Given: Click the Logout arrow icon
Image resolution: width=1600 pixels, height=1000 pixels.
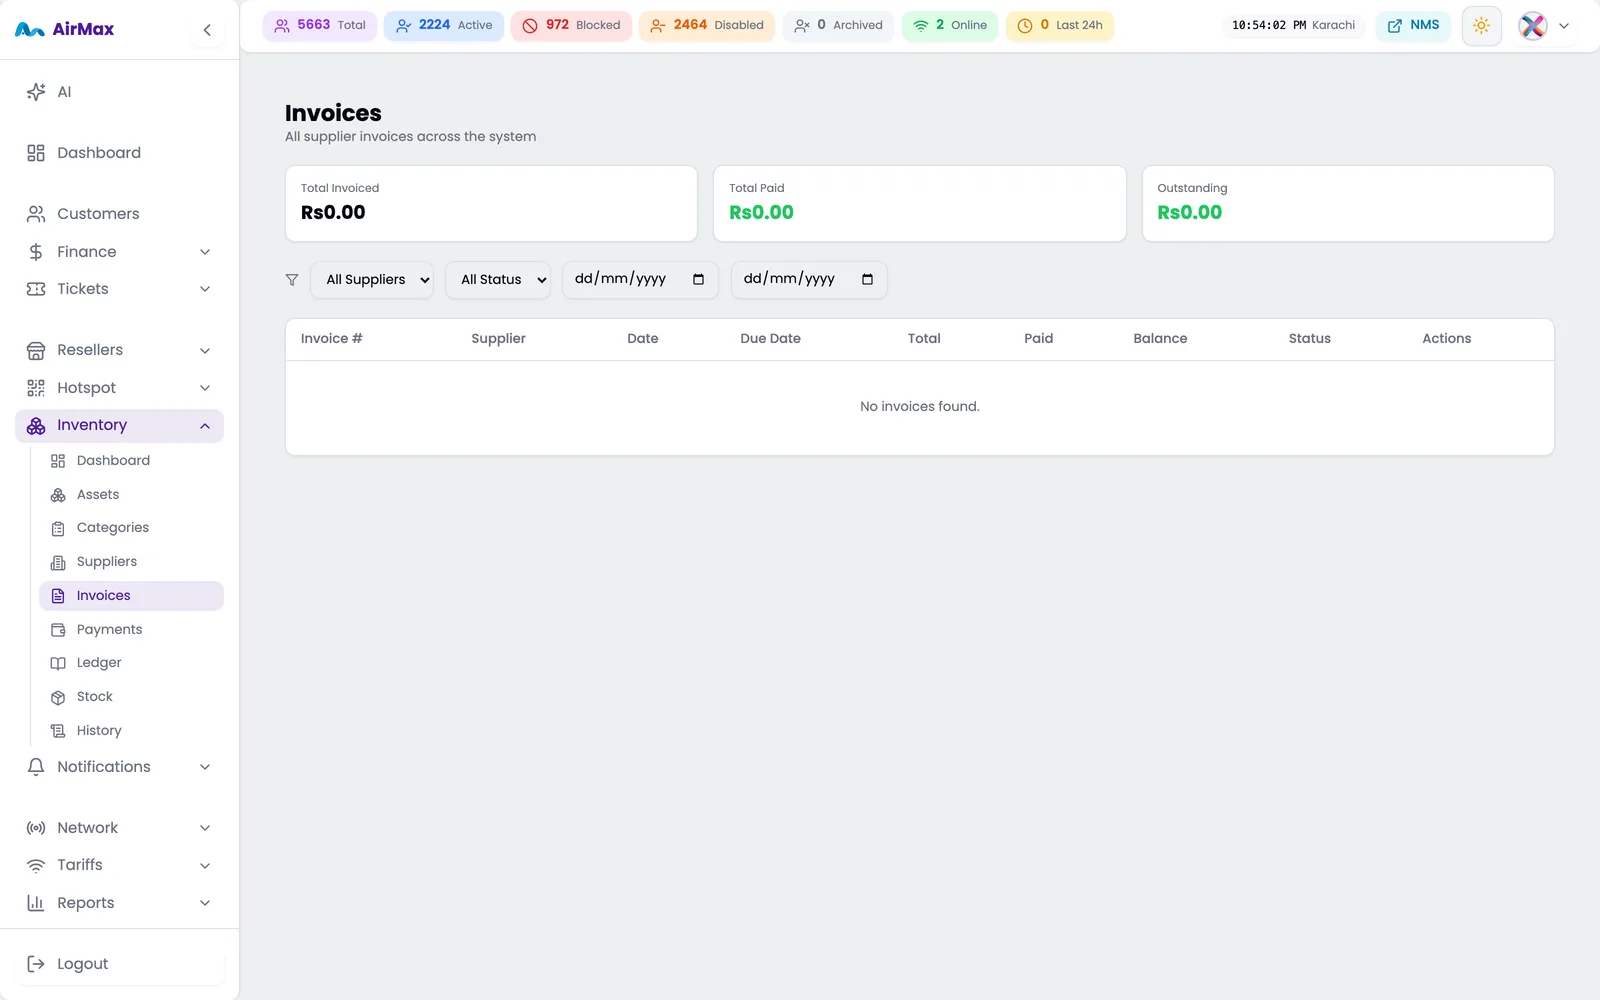Looking at the screenshot, I should tap(36, 964).
